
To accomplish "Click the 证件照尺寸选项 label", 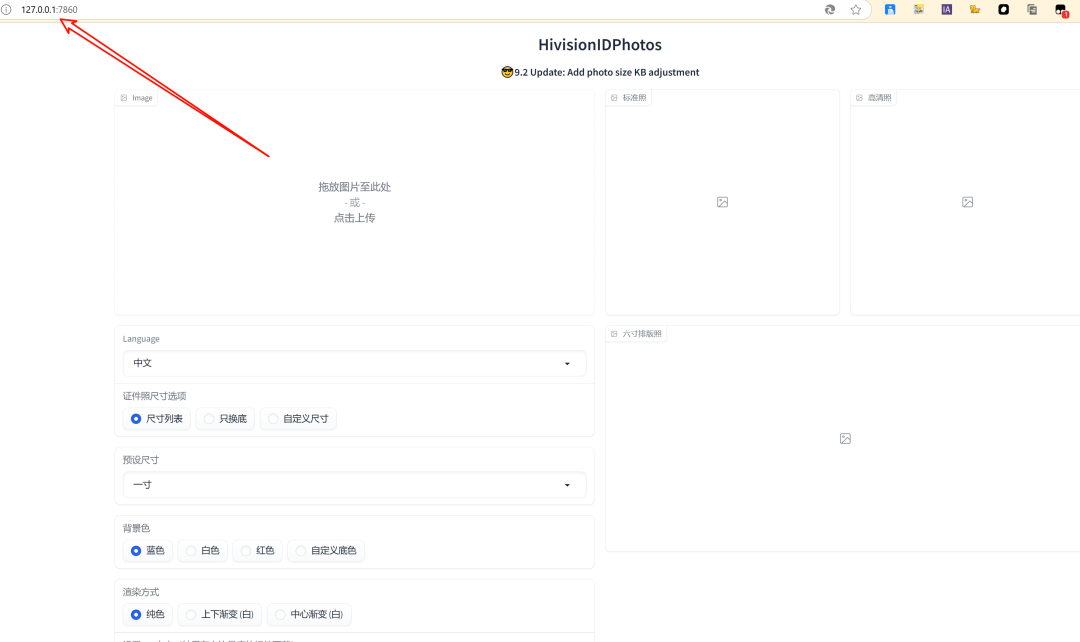I will click(154, 396).
